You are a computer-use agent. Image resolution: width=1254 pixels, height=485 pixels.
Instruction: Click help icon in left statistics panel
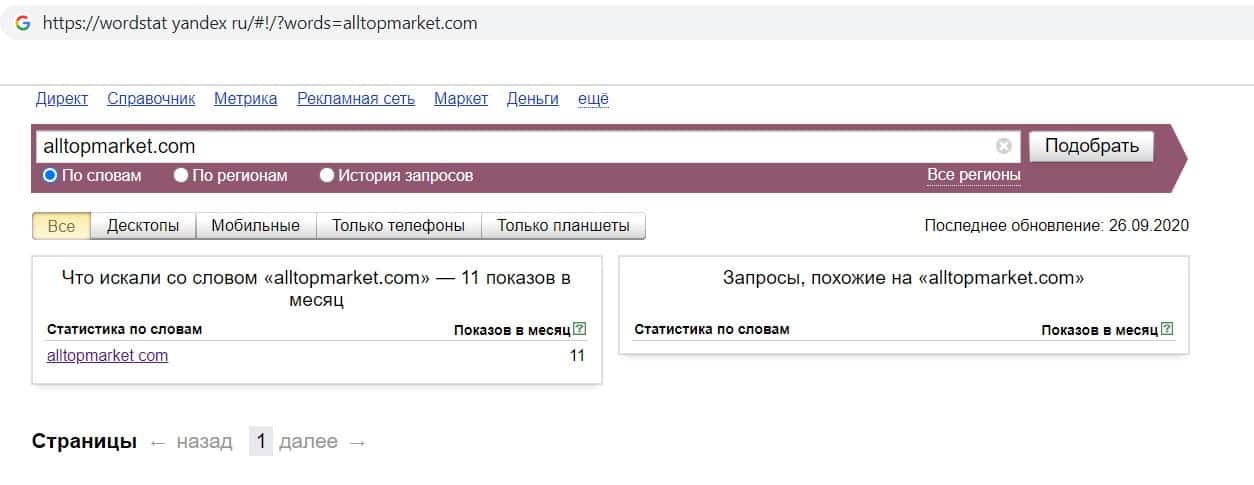click(x=580, y=329)
